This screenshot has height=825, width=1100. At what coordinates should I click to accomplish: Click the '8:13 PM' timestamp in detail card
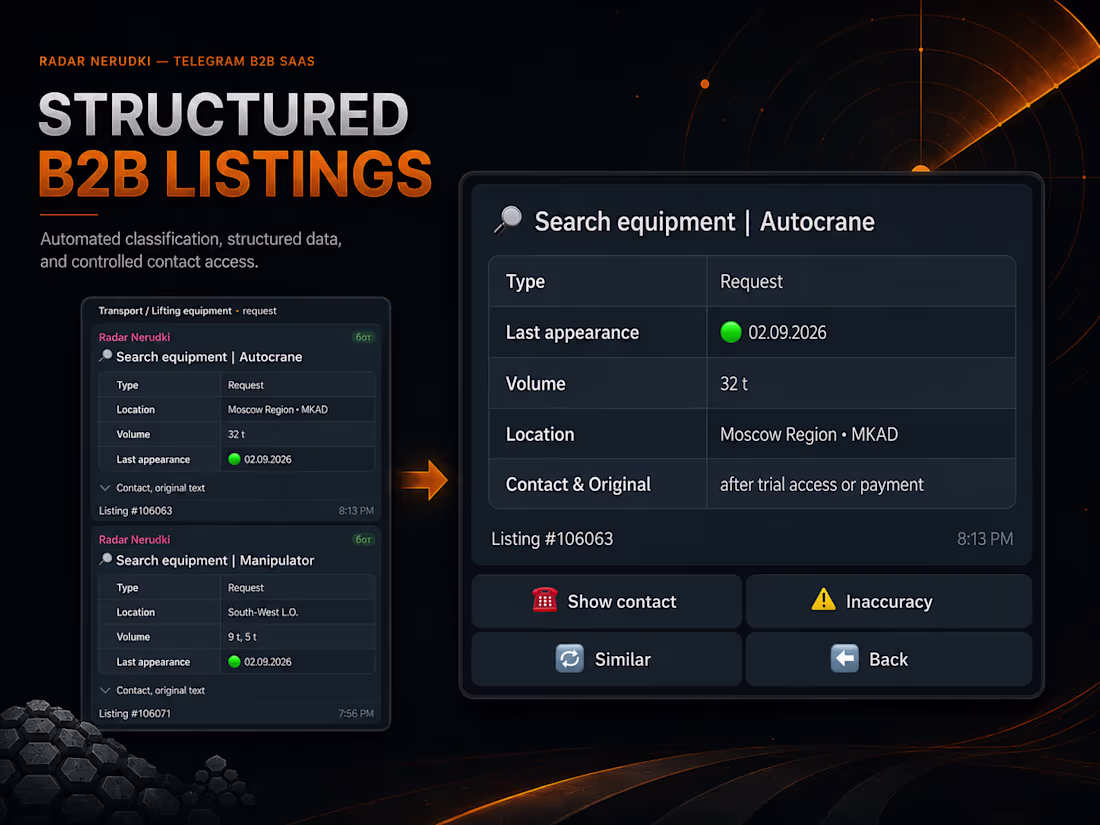[985, 539]
